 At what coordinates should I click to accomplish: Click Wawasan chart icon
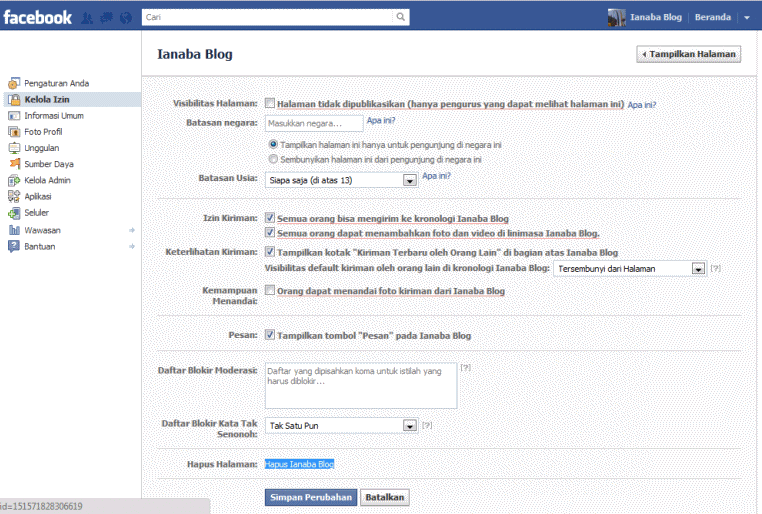(14, 230)
